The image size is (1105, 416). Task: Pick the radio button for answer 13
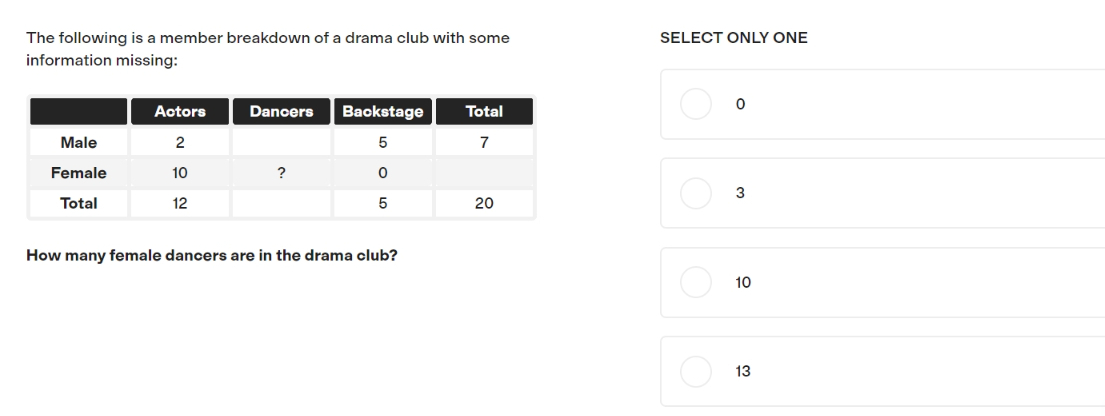point(696,372)
